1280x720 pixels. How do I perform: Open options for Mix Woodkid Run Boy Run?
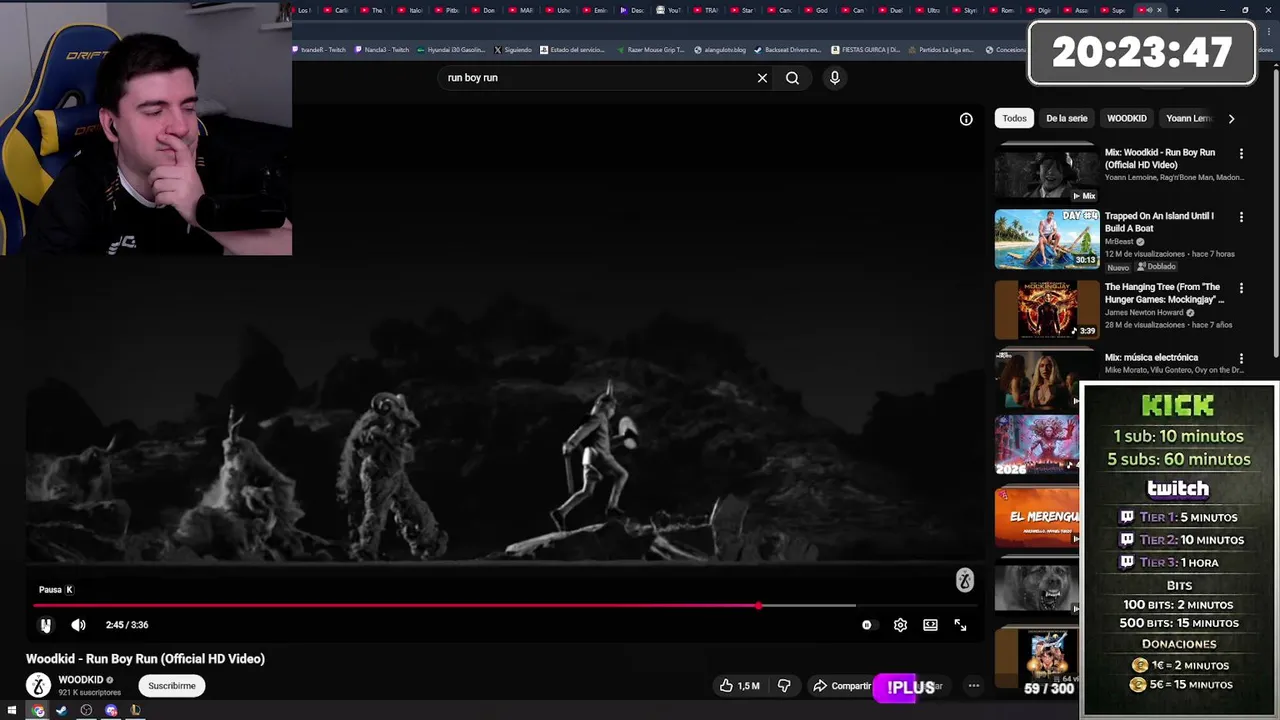pyautogui.click(x=1241, y=154)
